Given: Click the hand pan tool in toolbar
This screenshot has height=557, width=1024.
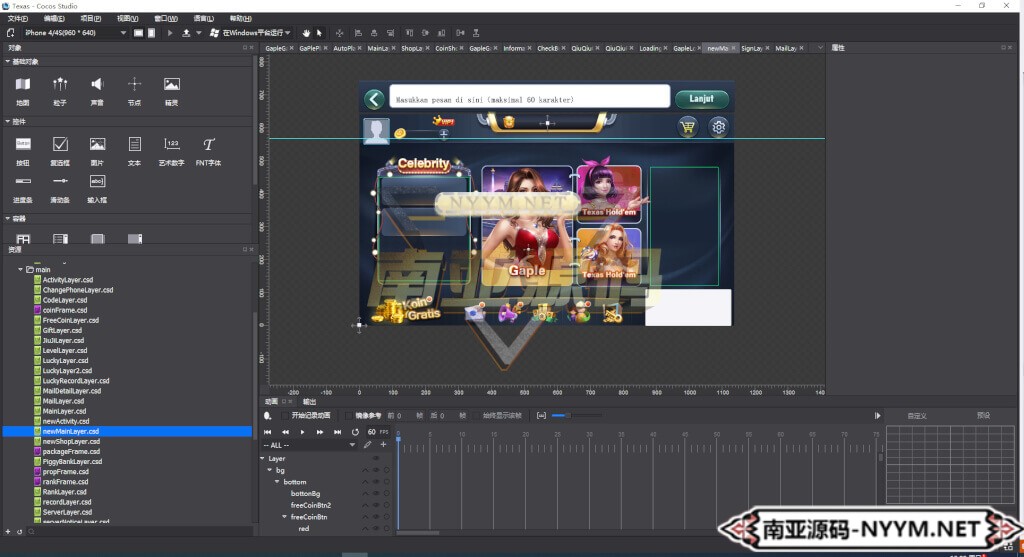Looking at the screenshot, I should [x=307, y=33].
